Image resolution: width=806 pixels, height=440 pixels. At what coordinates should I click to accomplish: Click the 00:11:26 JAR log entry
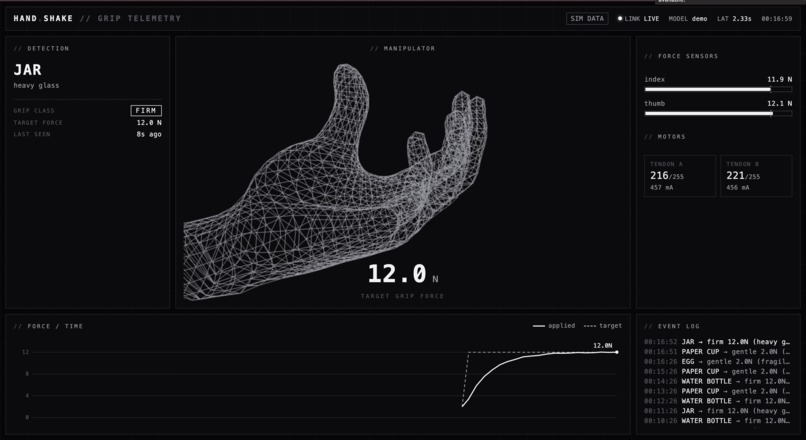pyautogui.click(x=717, y=411)
